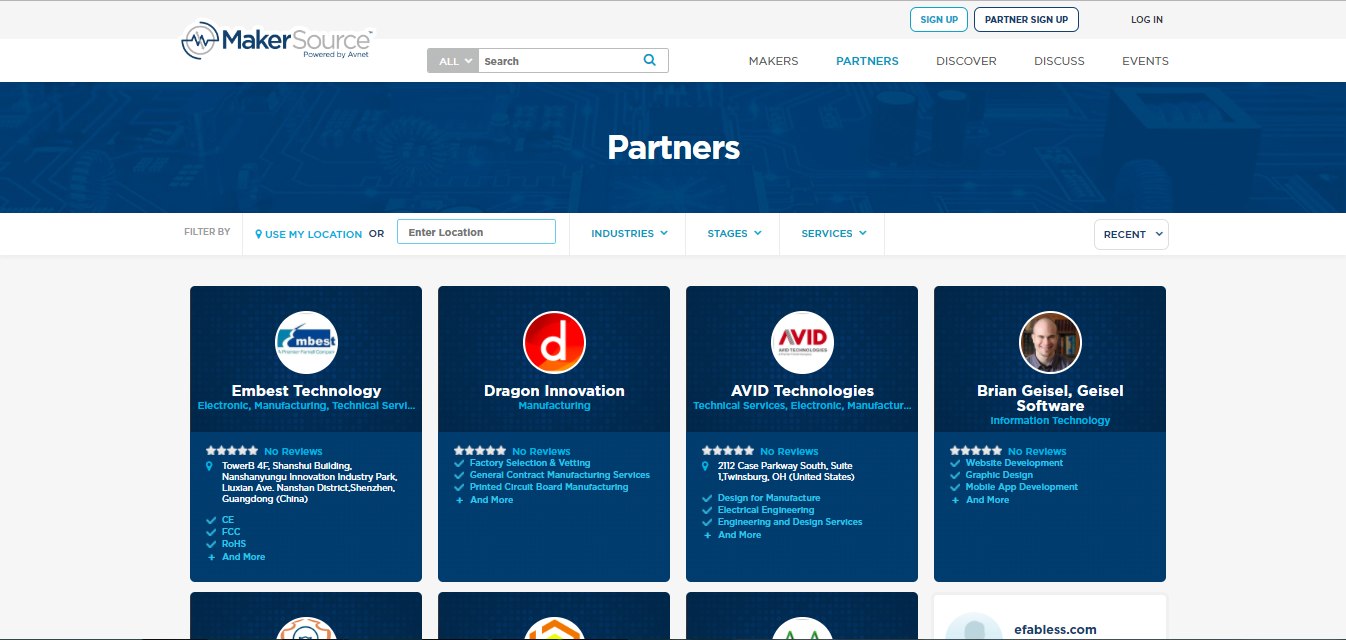Open the AVID Technologies logo
The width and height of the screenshot is (1346, 640).
tap(802, 342)
